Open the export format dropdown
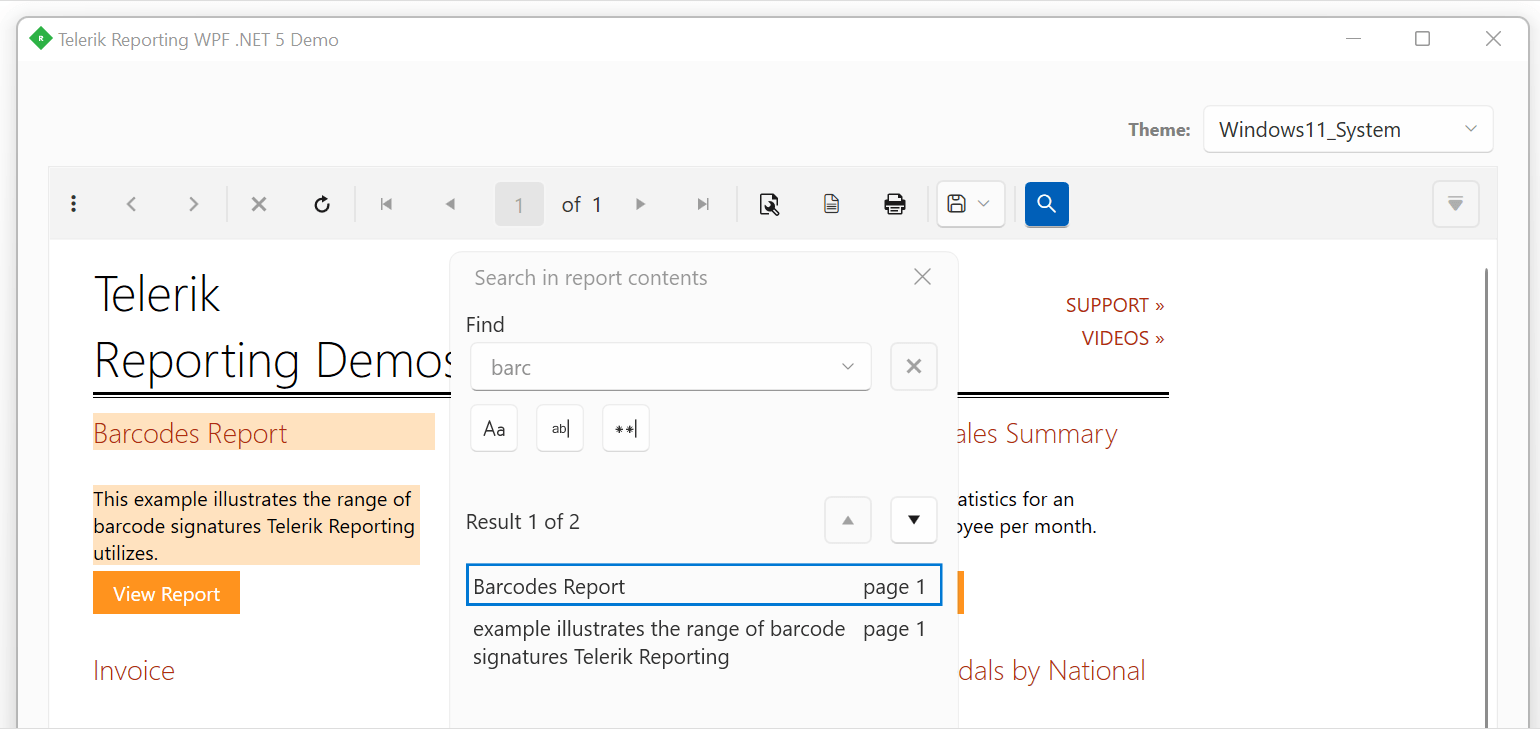 pos(970,204)
